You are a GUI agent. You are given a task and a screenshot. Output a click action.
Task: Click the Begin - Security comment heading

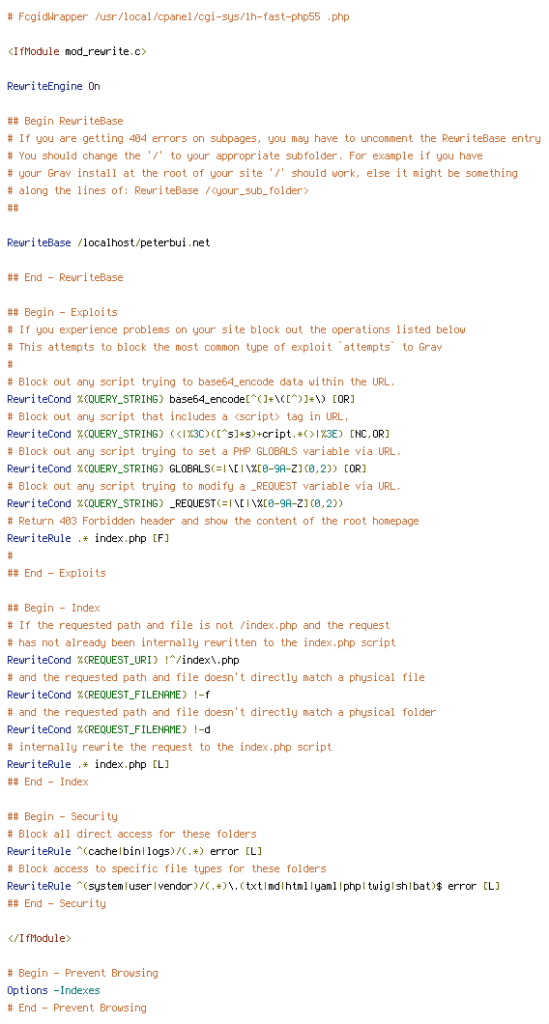pyautogui.click(x=62, y=816)
